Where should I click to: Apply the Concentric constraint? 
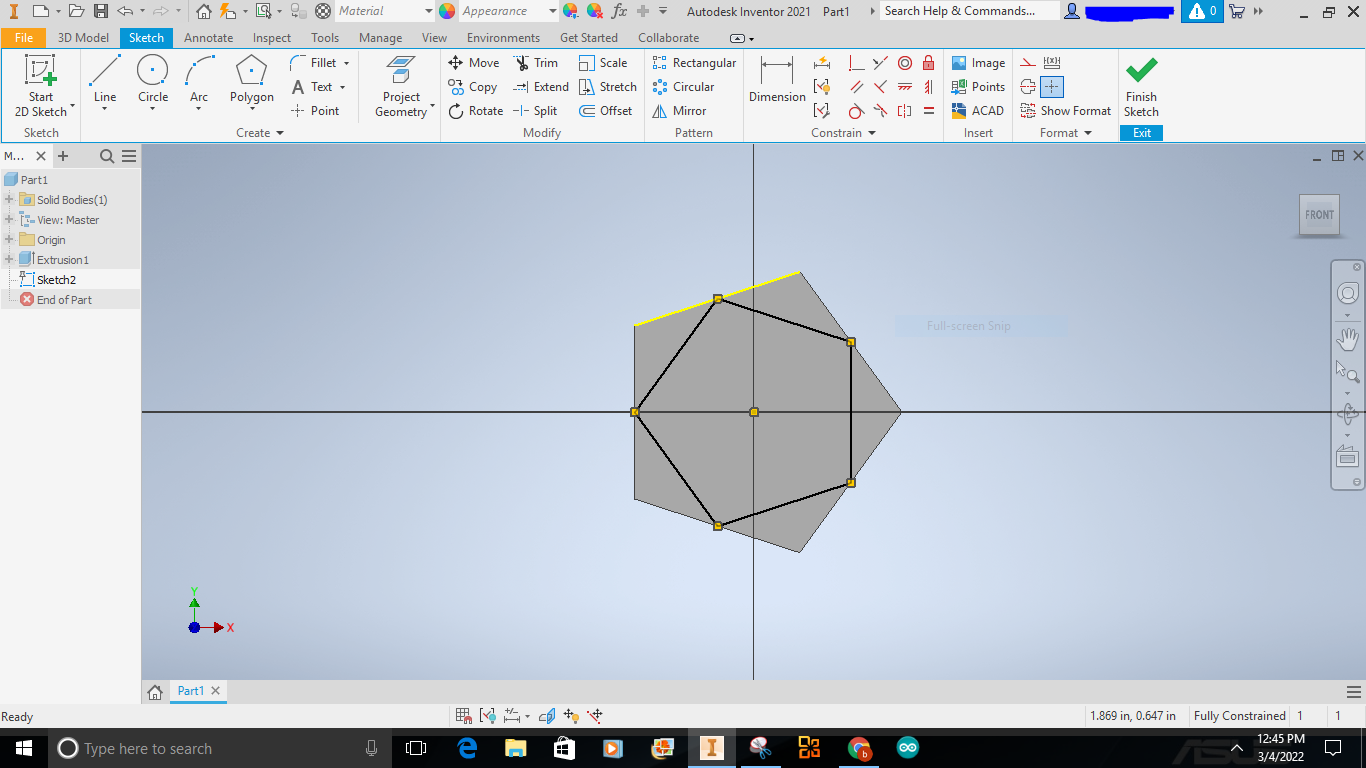coord(905,63)
